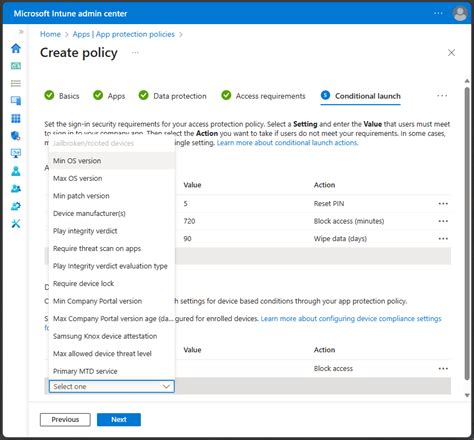The width and height of the screenshot is (474, 440).
Task: Go to the Data protection step
Action: [x=173, y=96]
